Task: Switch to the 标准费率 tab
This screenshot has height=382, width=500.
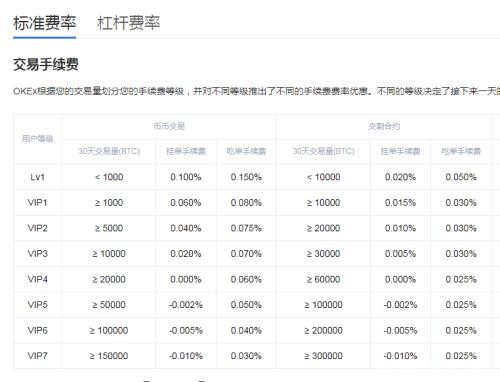Action: tap(45, 23)
